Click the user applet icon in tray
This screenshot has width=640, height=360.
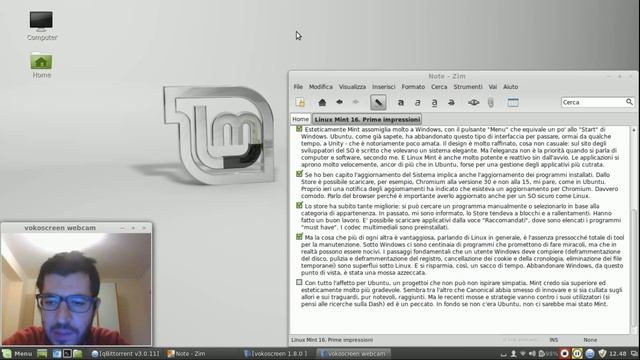(x=513, y=353)
